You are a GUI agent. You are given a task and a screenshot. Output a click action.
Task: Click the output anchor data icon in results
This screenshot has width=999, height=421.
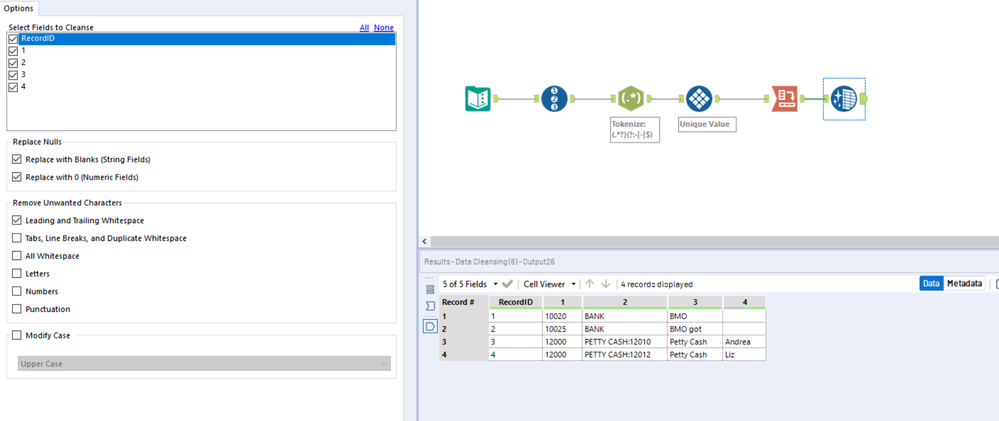429,326
